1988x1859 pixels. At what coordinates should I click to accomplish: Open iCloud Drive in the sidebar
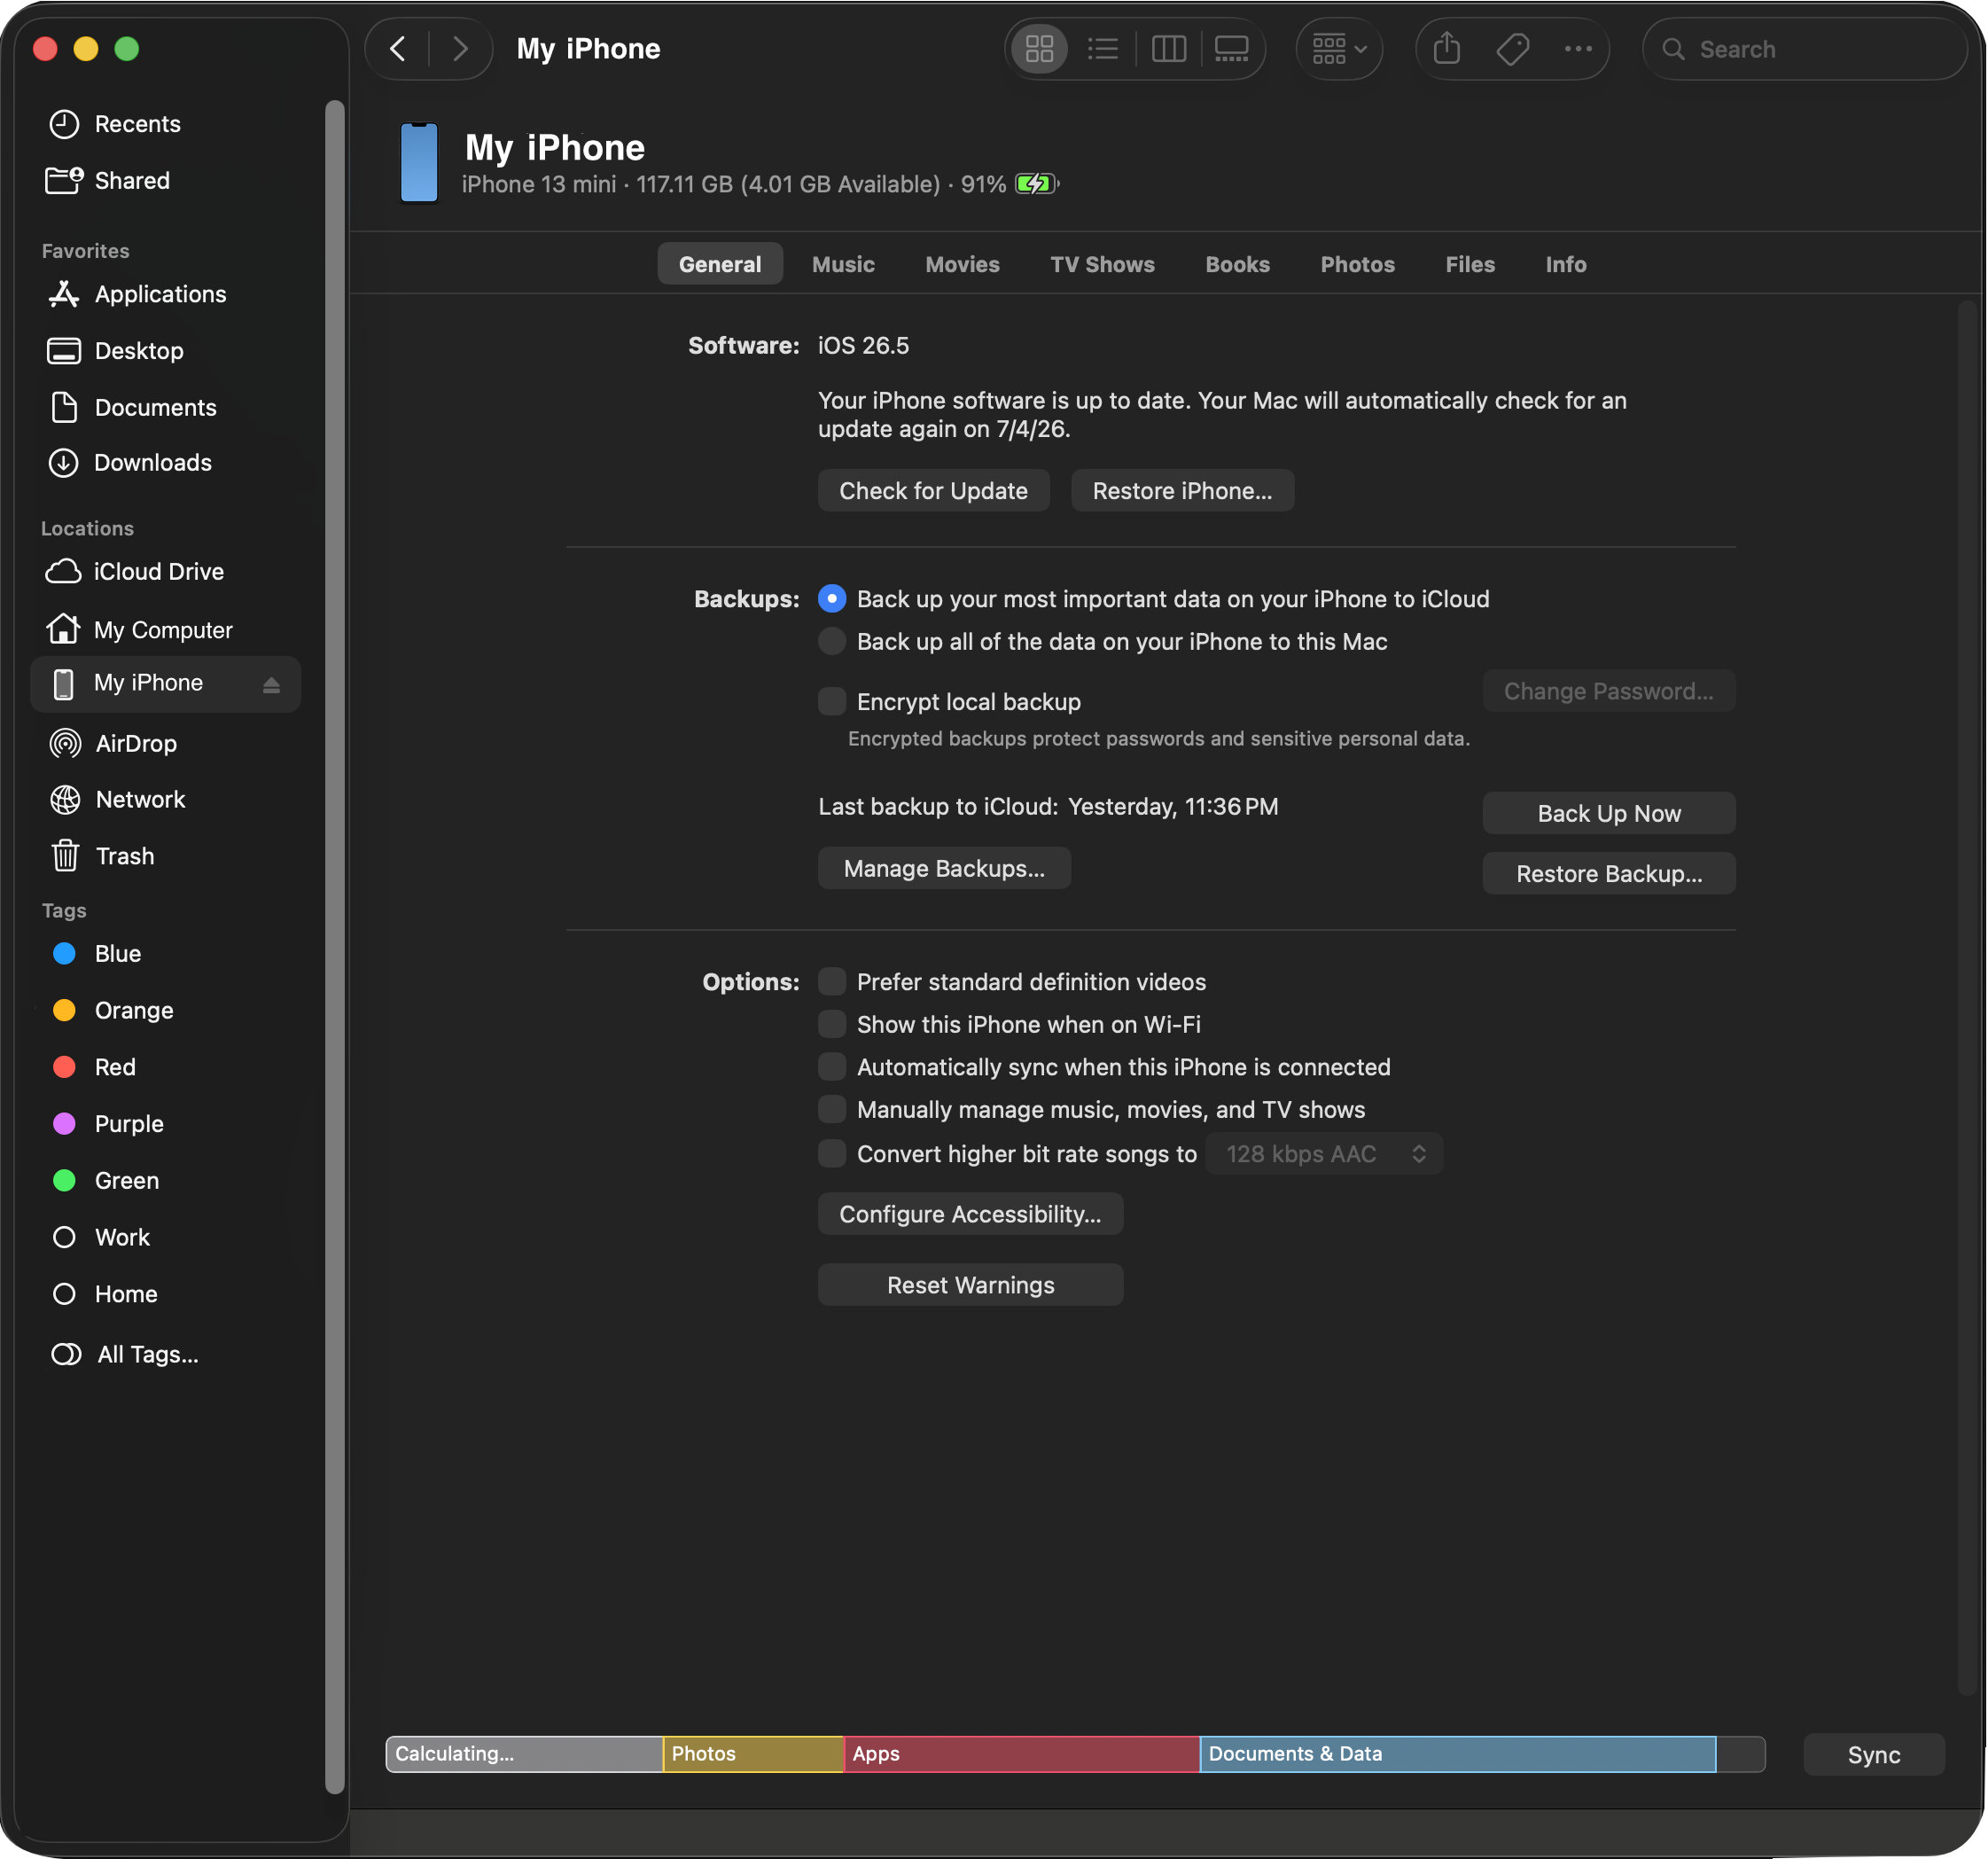pyautogui.click(x=166, y=572)
